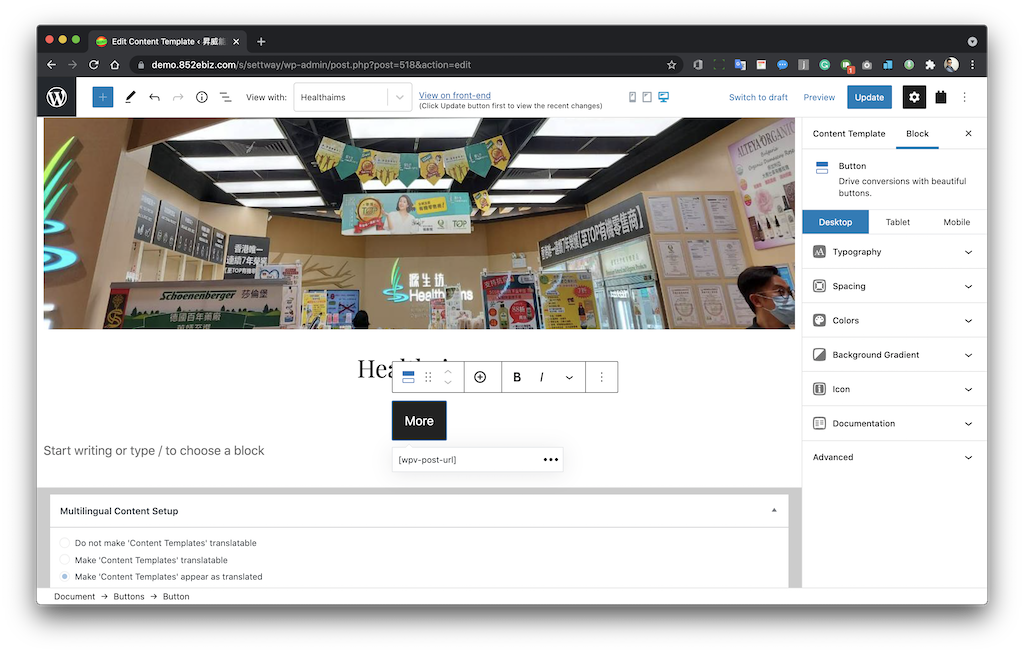Expand the Spacing panel

pos(893,286)
